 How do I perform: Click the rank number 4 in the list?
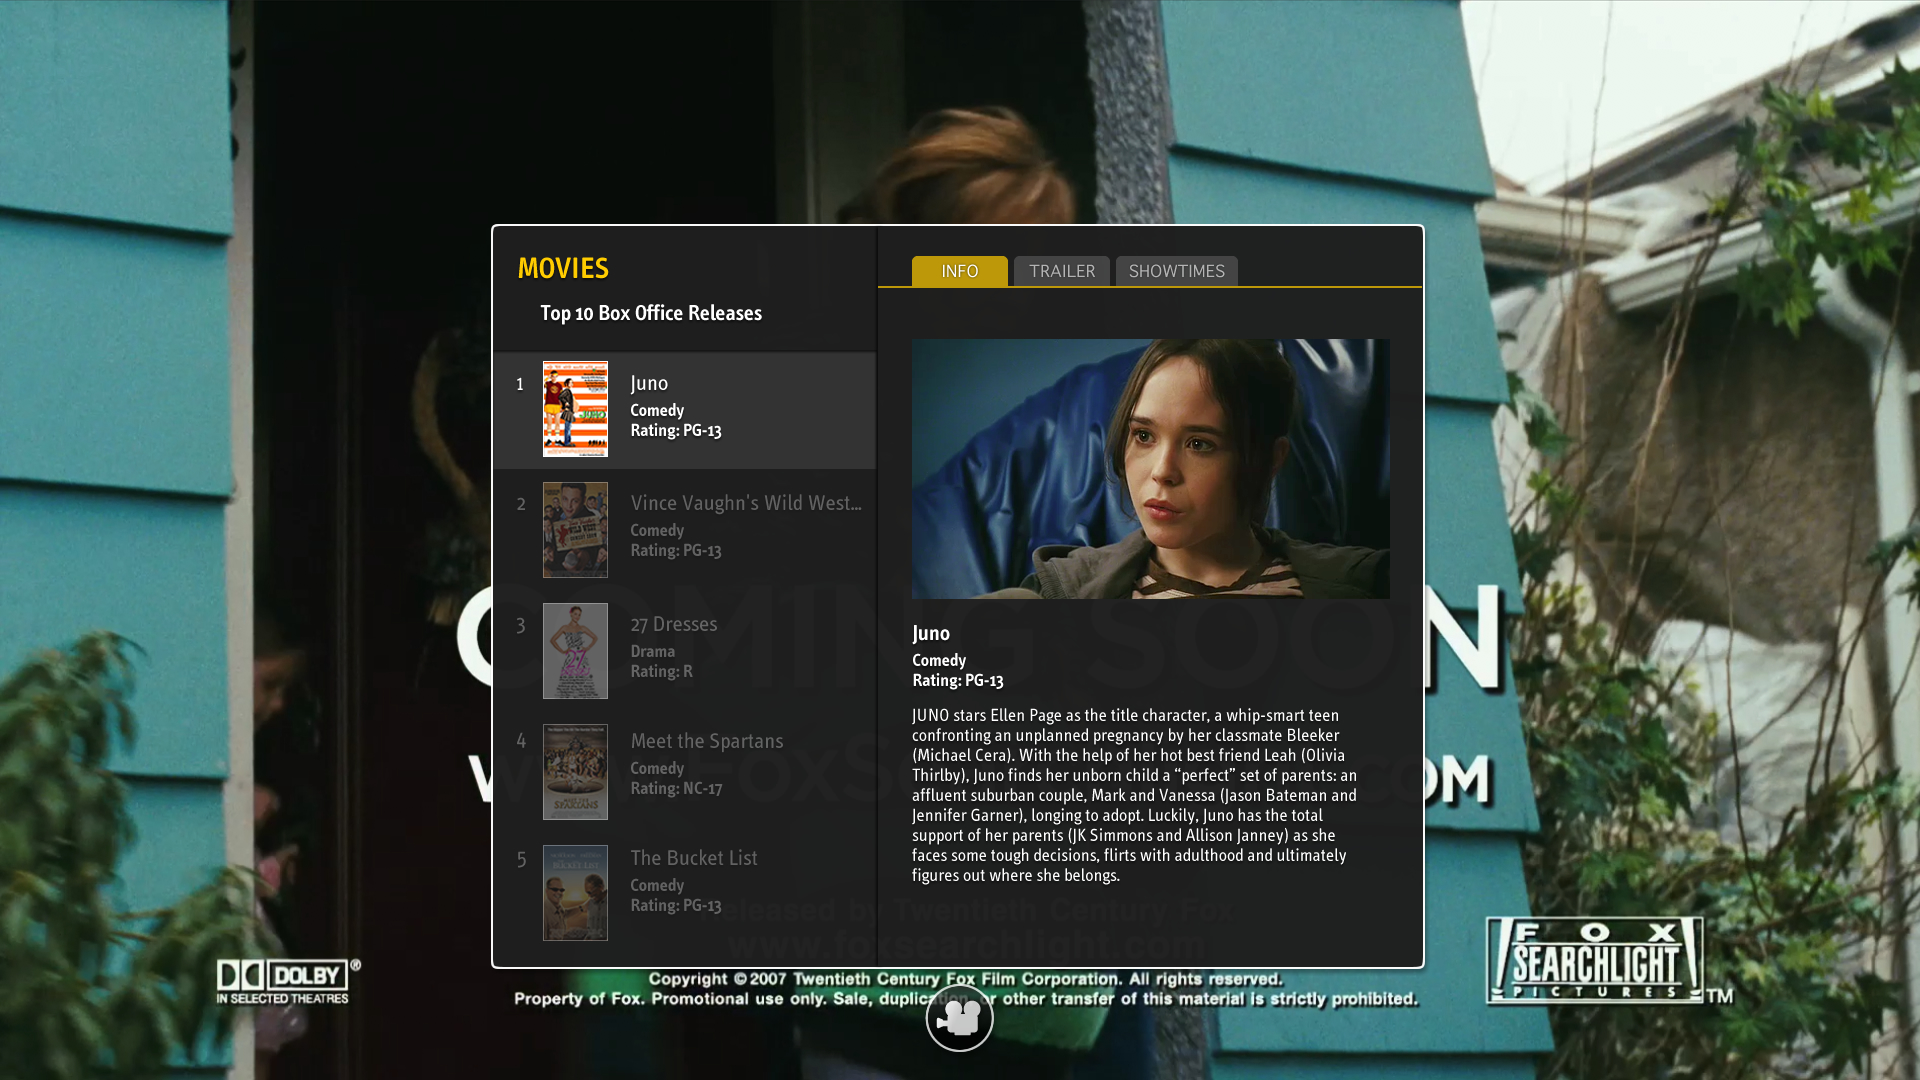click(x=520, y=740)
